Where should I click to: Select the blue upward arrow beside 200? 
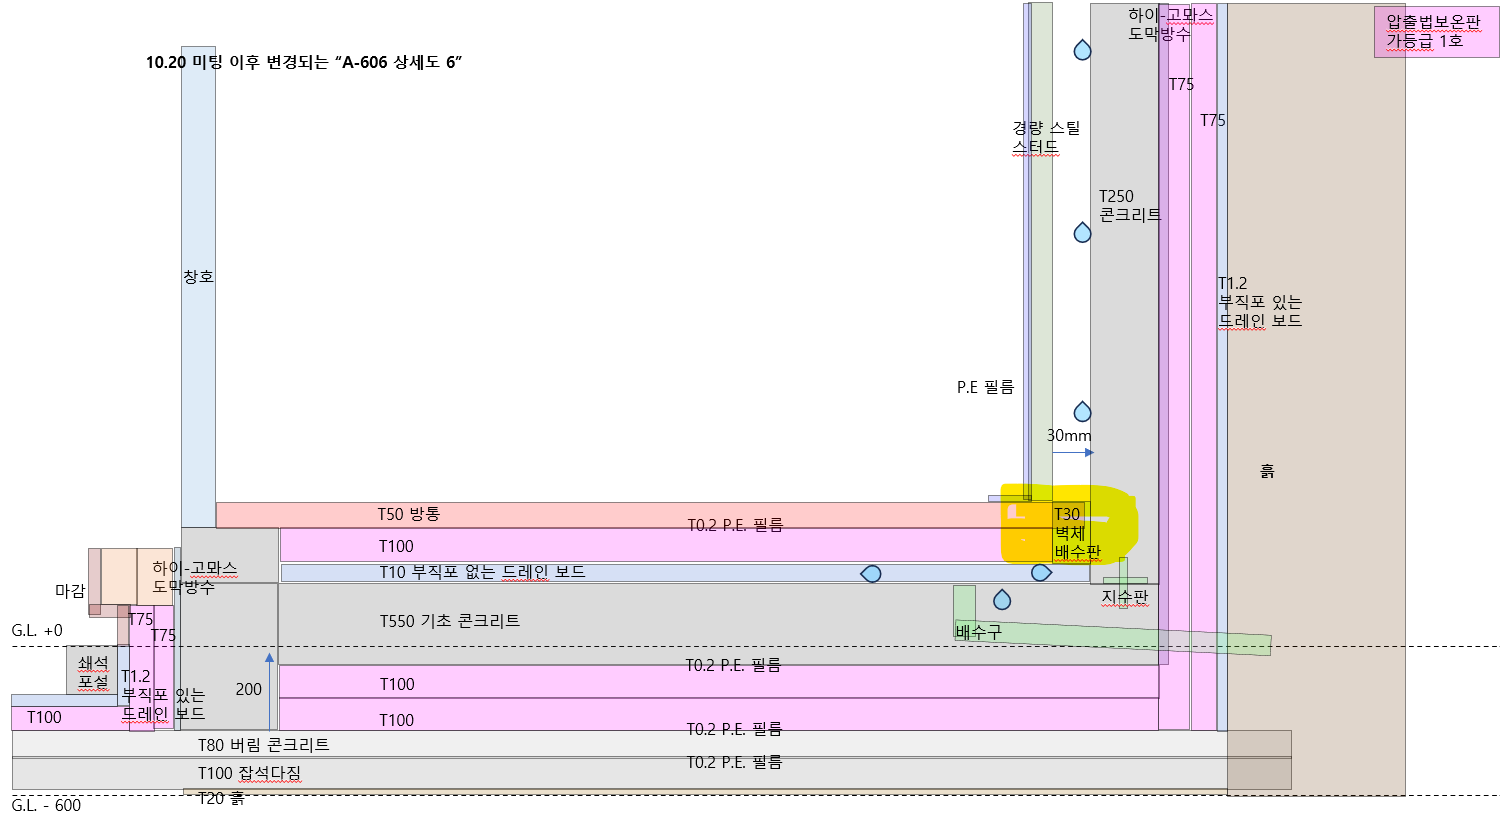tap(269, 690)
